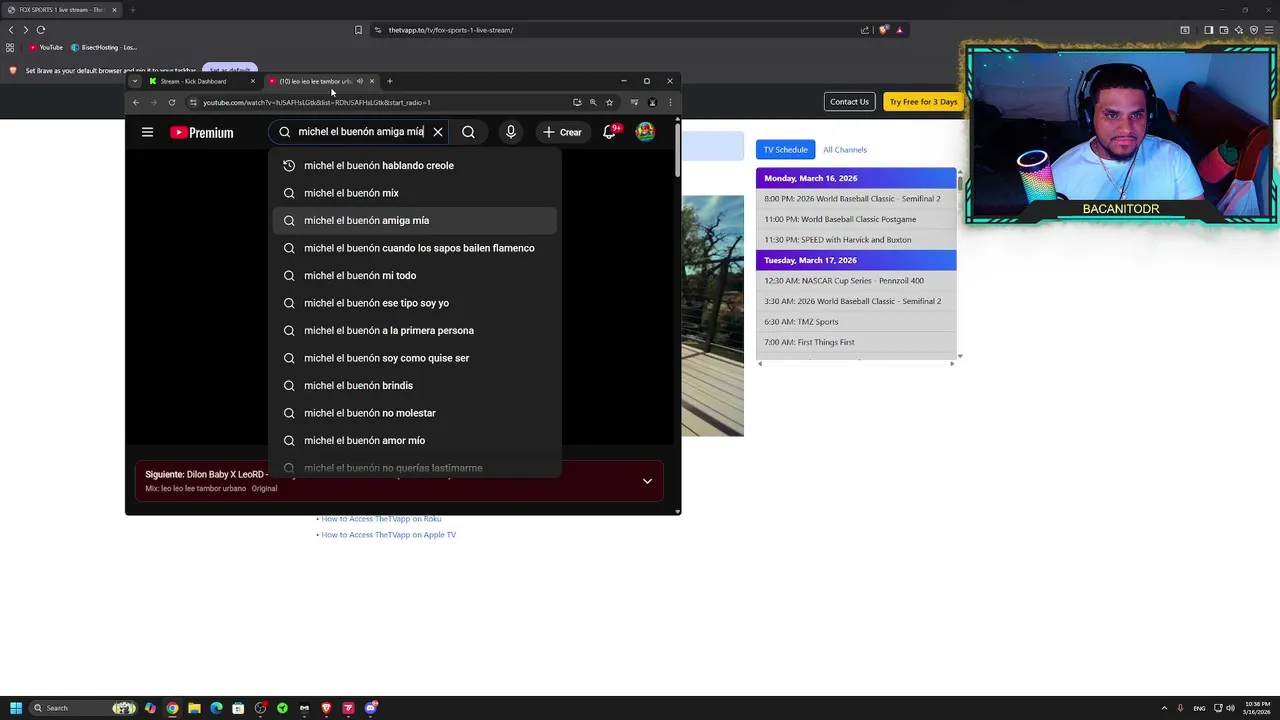Open the YouTube bookmark in Brave's bar
The width and height of the screenshot is (1280, 720).
(x=46, y=47)
